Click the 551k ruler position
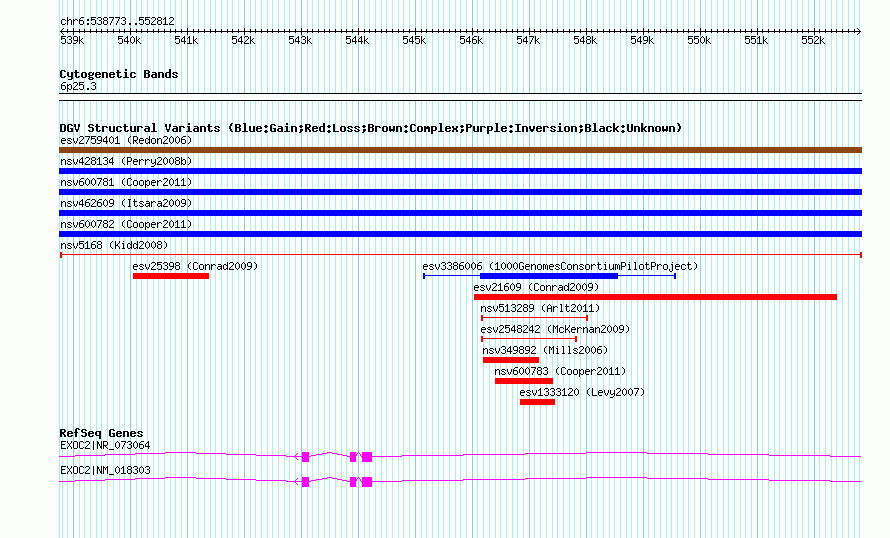 (756, 40)
